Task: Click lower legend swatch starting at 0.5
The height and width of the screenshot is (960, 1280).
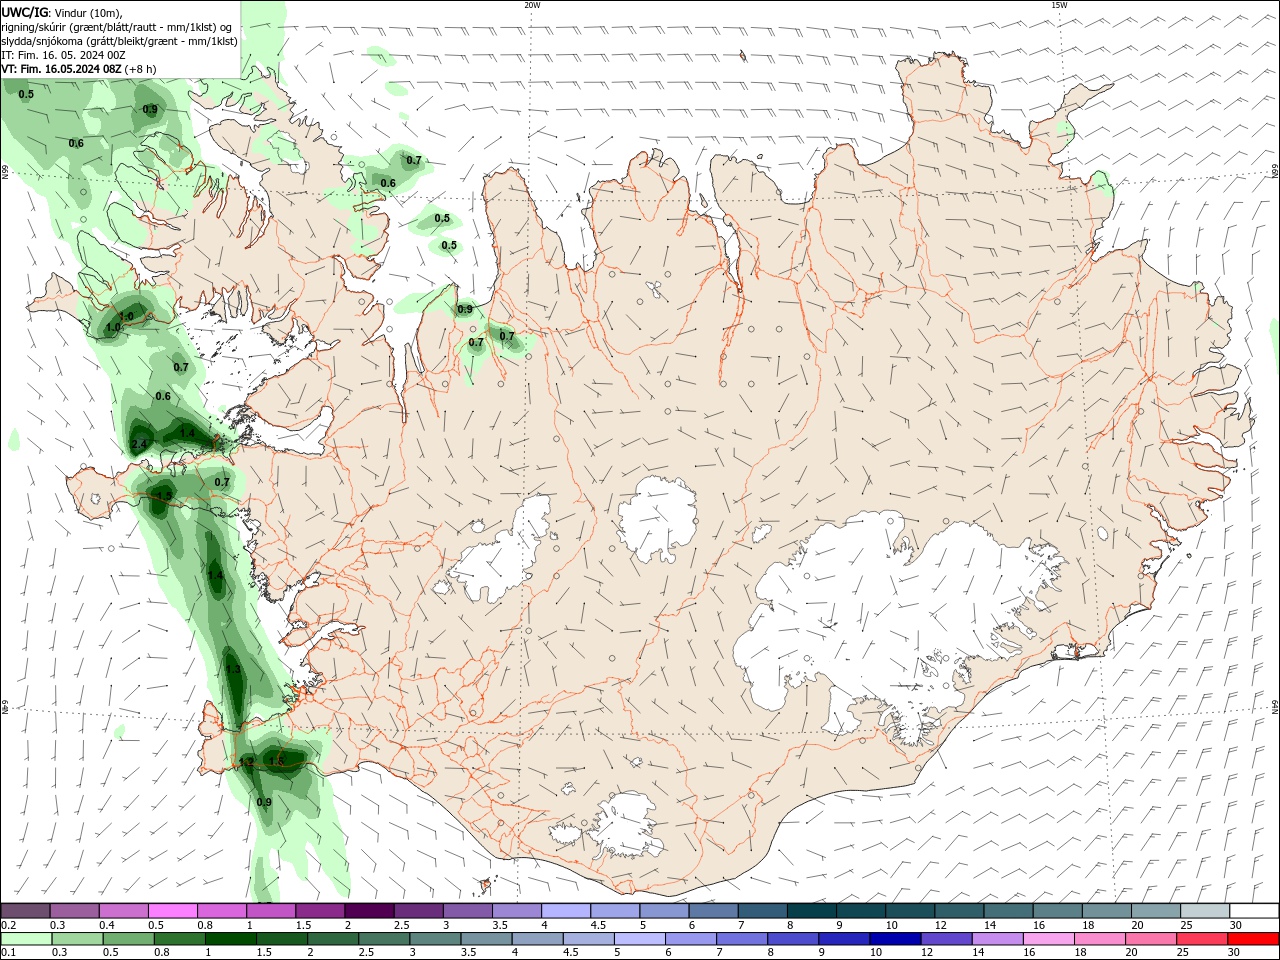Action: [128, 939]
